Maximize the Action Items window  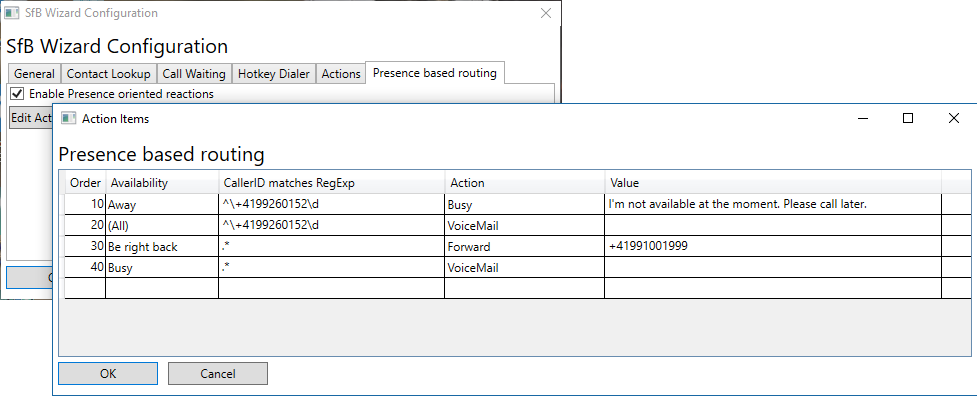coord(908,118)
